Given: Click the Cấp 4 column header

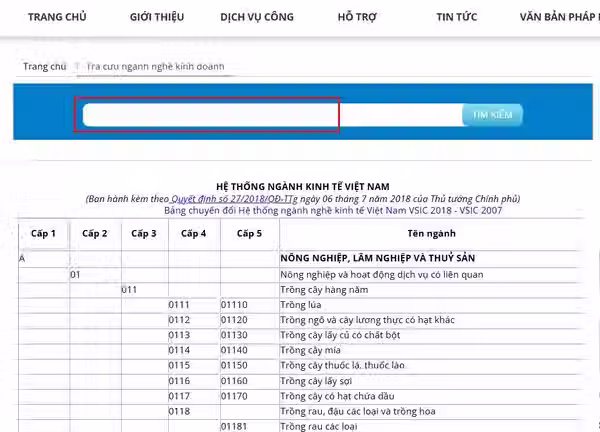Looking at the screenshot, I should 193,233.
